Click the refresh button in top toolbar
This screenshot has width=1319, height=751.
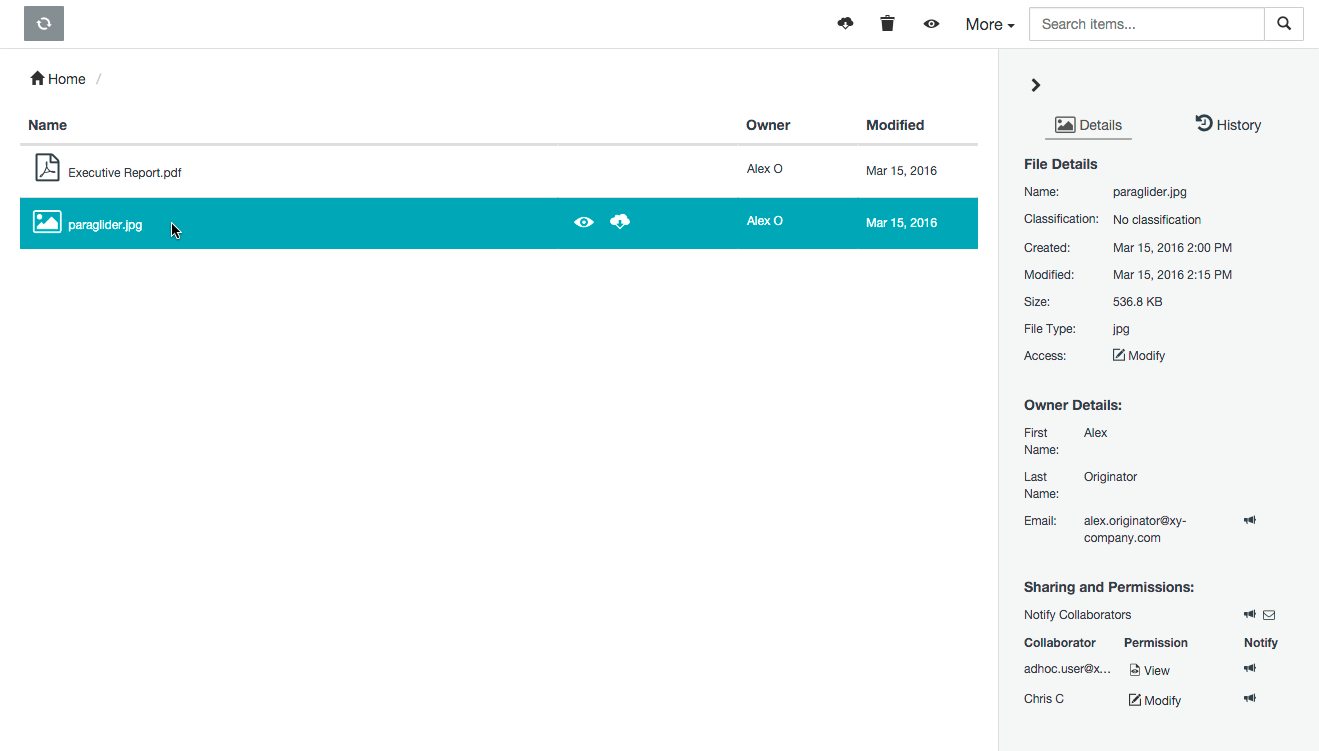(44, 24)
